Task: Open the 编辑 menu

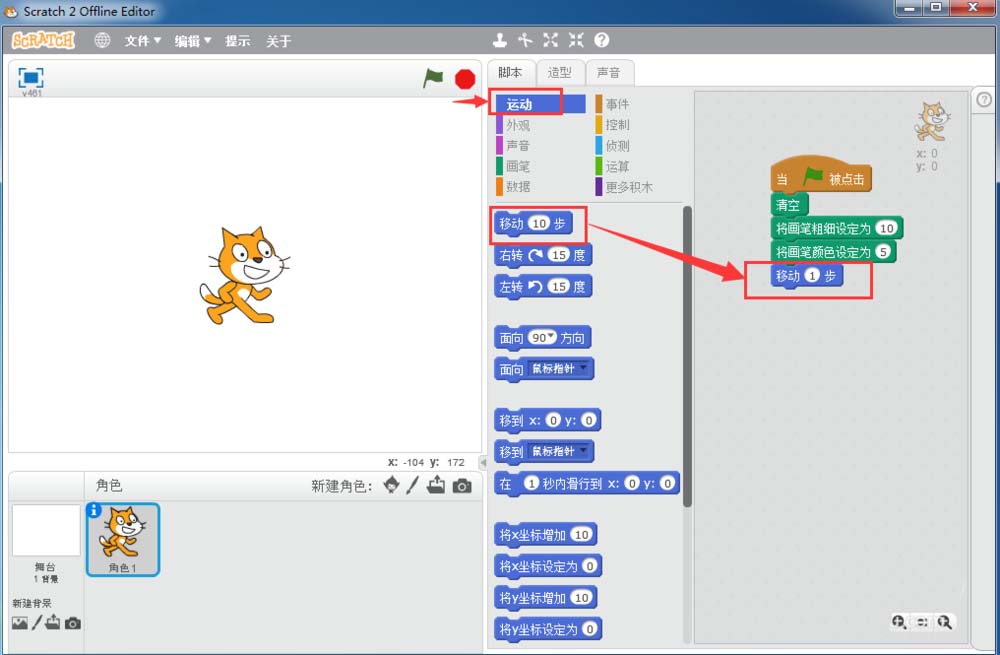Action: (193, 41)
